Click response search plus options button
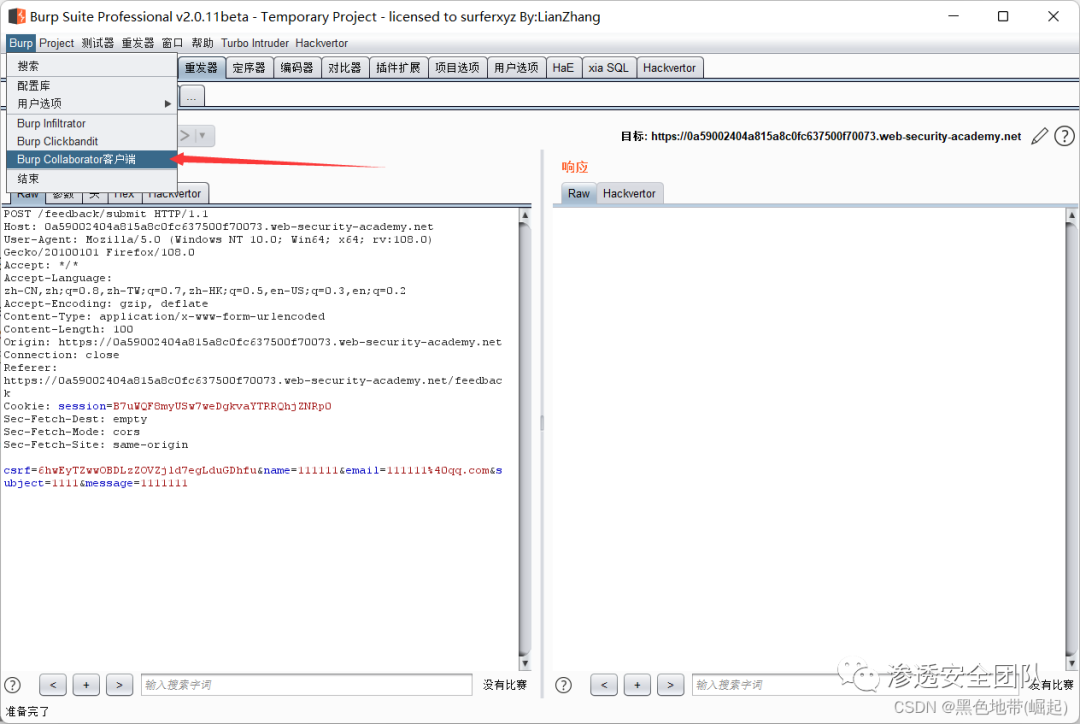Image resolution: width=1080 pixels, height=724 pixels. [637, 685]
